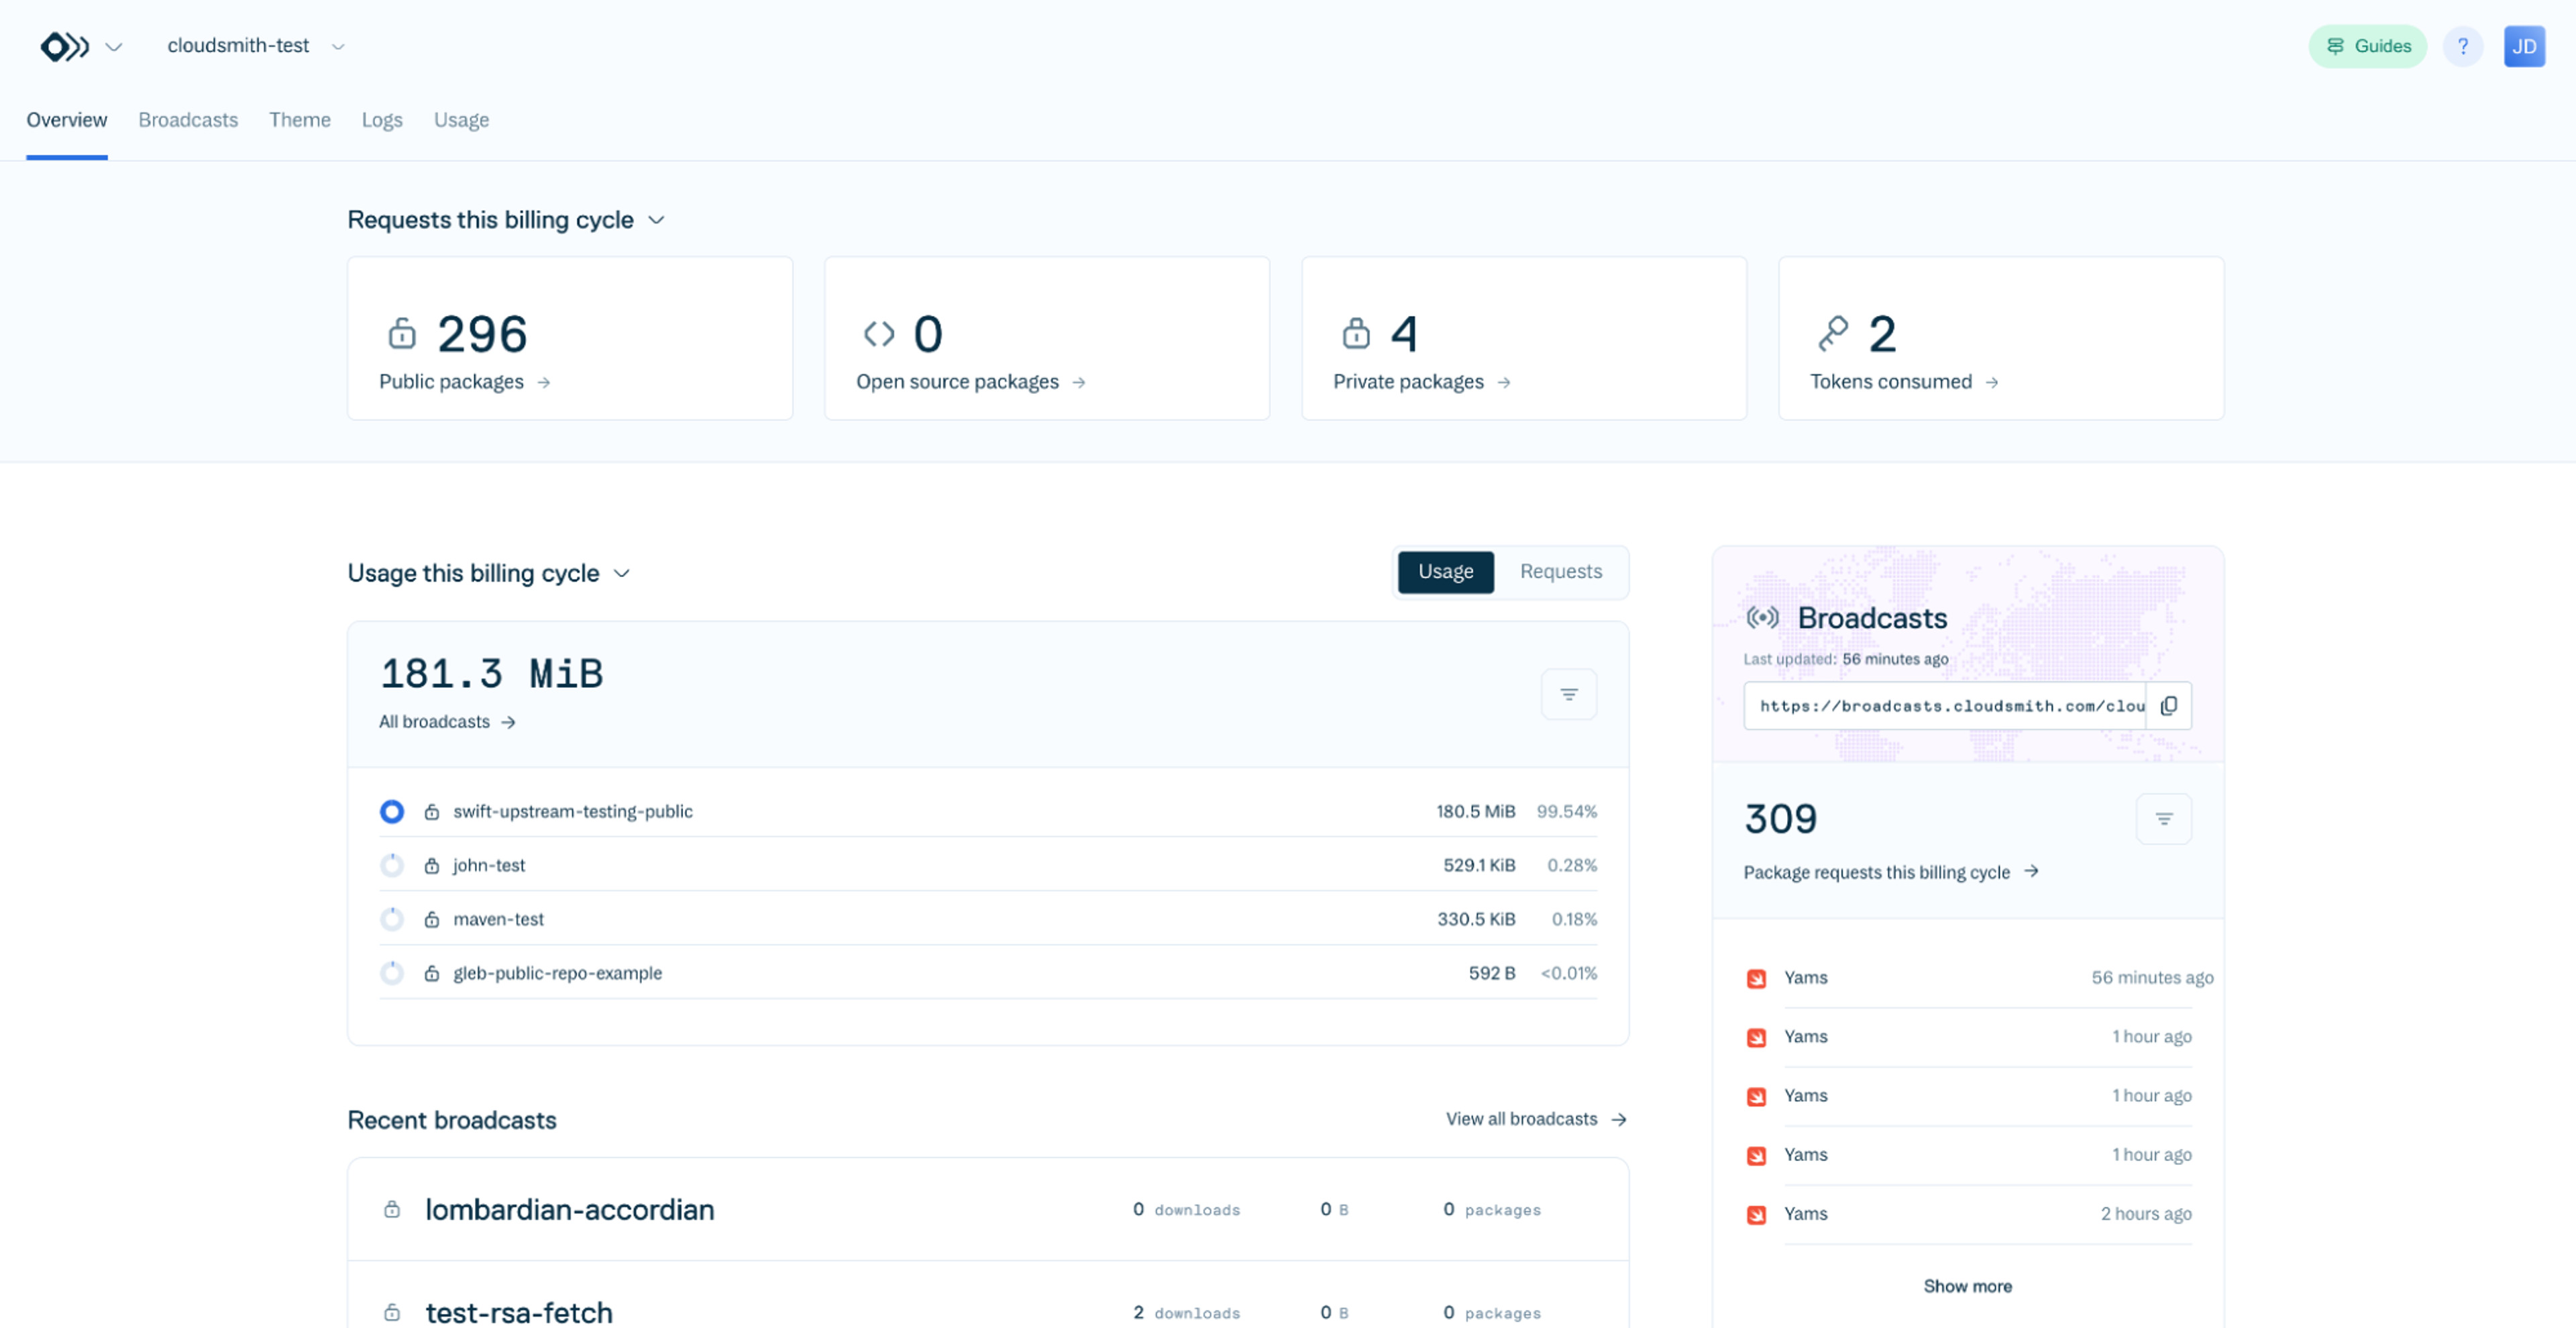Select the swift-upstream-testing-public radio circle
The image size is (2576, 1328).
[x=392, y=811]
